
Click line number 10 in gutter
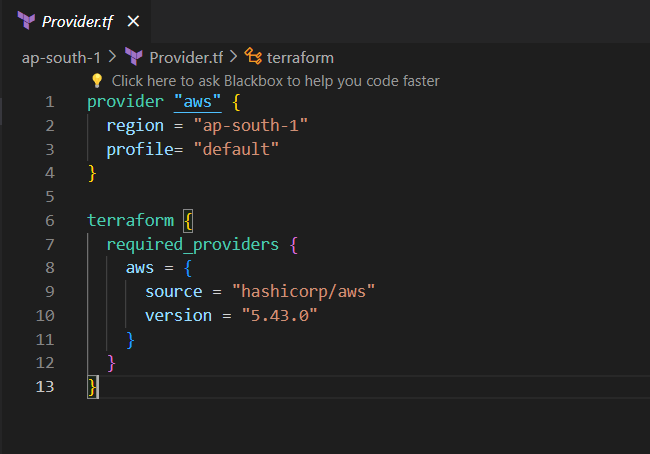coord(45,316)
